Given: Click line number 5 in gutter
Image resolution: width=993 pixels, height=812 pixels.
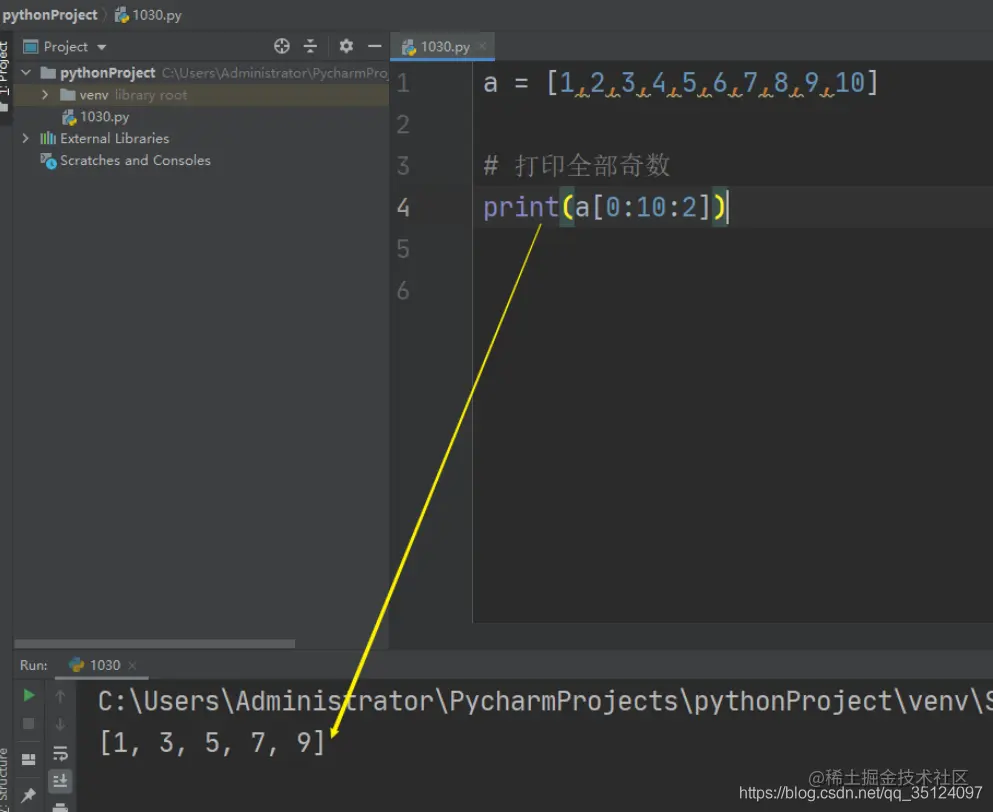Looking at the screenshot, I should tap(403, 249).
